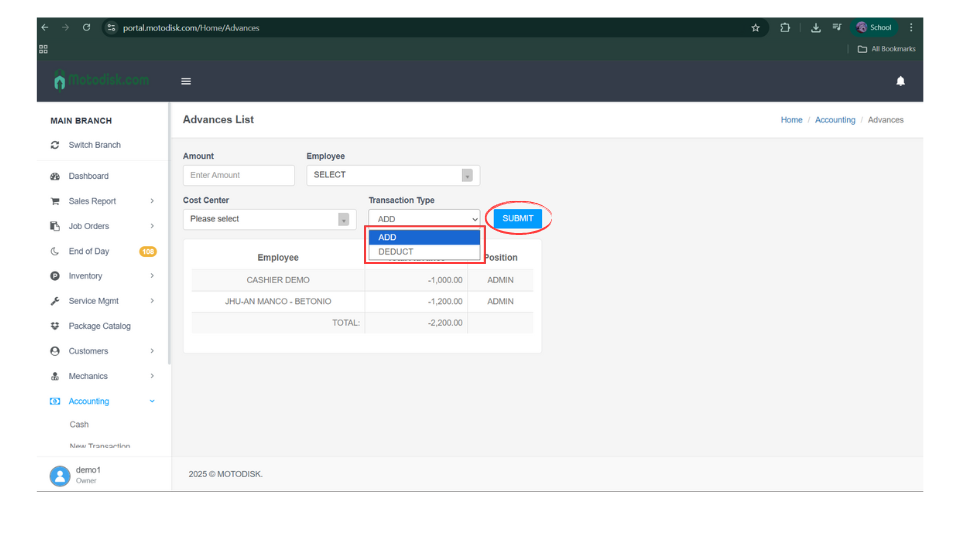This screenshot has width=960, height=540.
Task: Click the Switch Branch refresh icon
Action: 55,145
